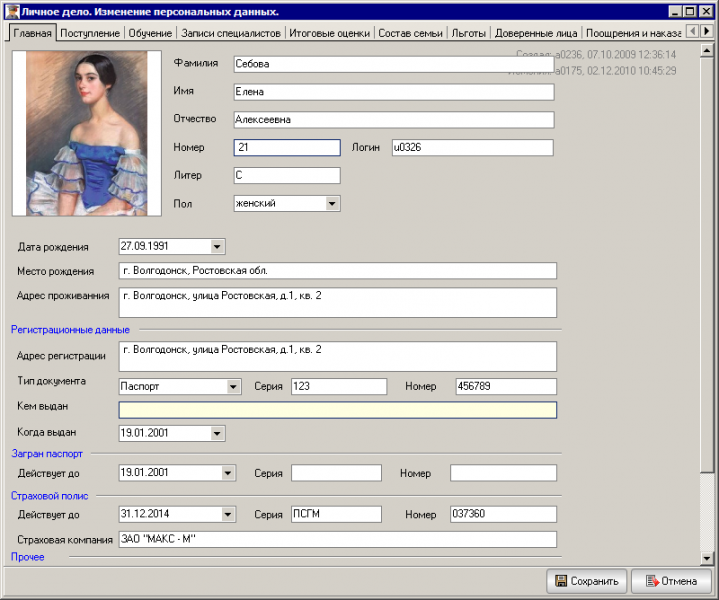Open the Состав семьи tab
This screenshot has height=600, width=719.
(x=410, y=33)
